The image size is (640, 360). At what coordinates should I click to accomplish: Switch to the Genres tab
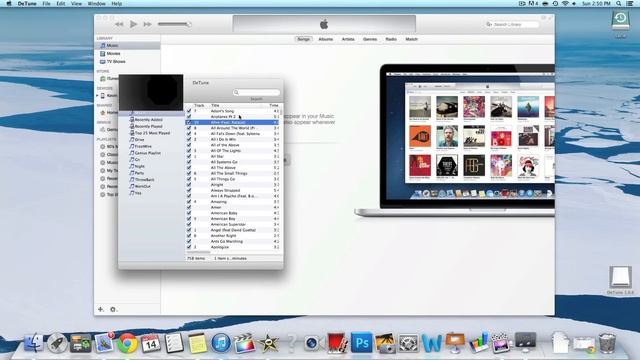click(370, 39)
